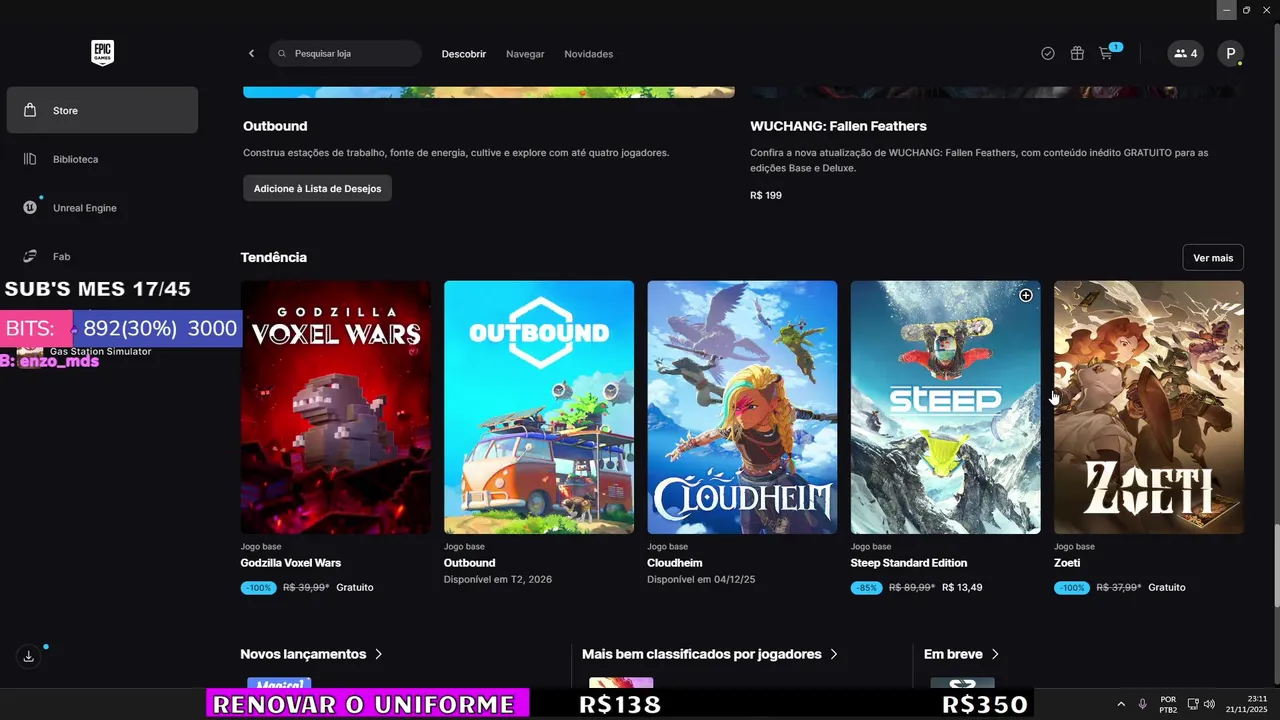Open Steep Standard Edition title link
The height and width of the screenshot is (720, 1280).
pyautogui.click(x=909, y=563)
